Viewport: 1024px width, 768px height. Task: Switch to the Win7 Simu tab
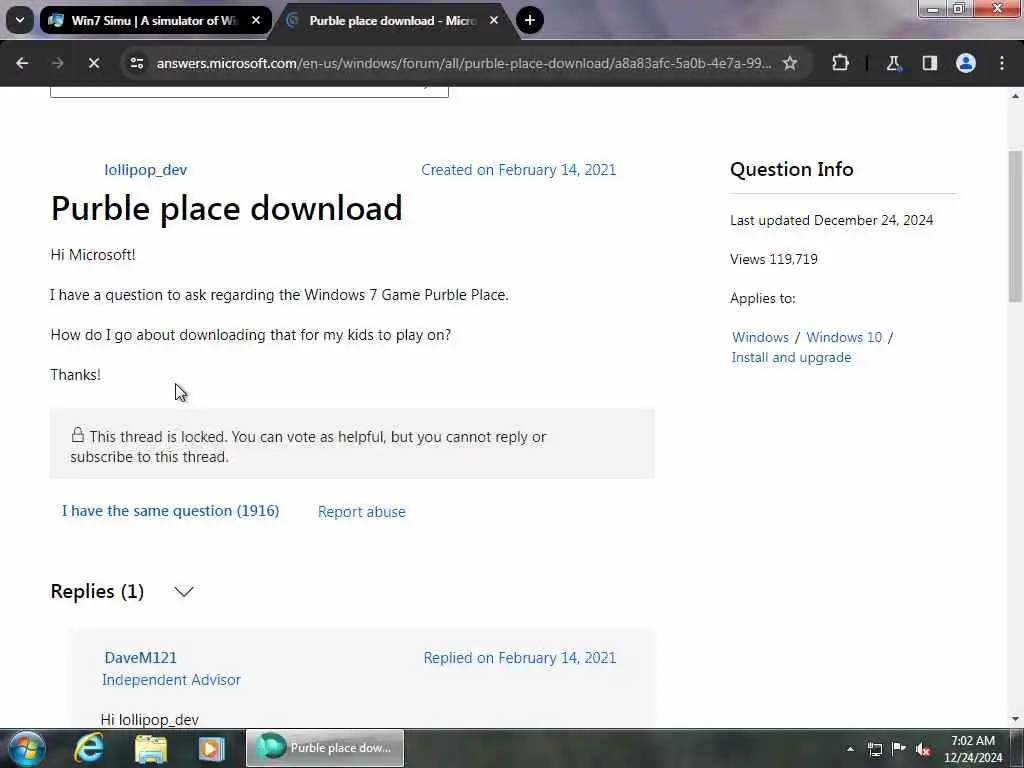click(155, 20)
